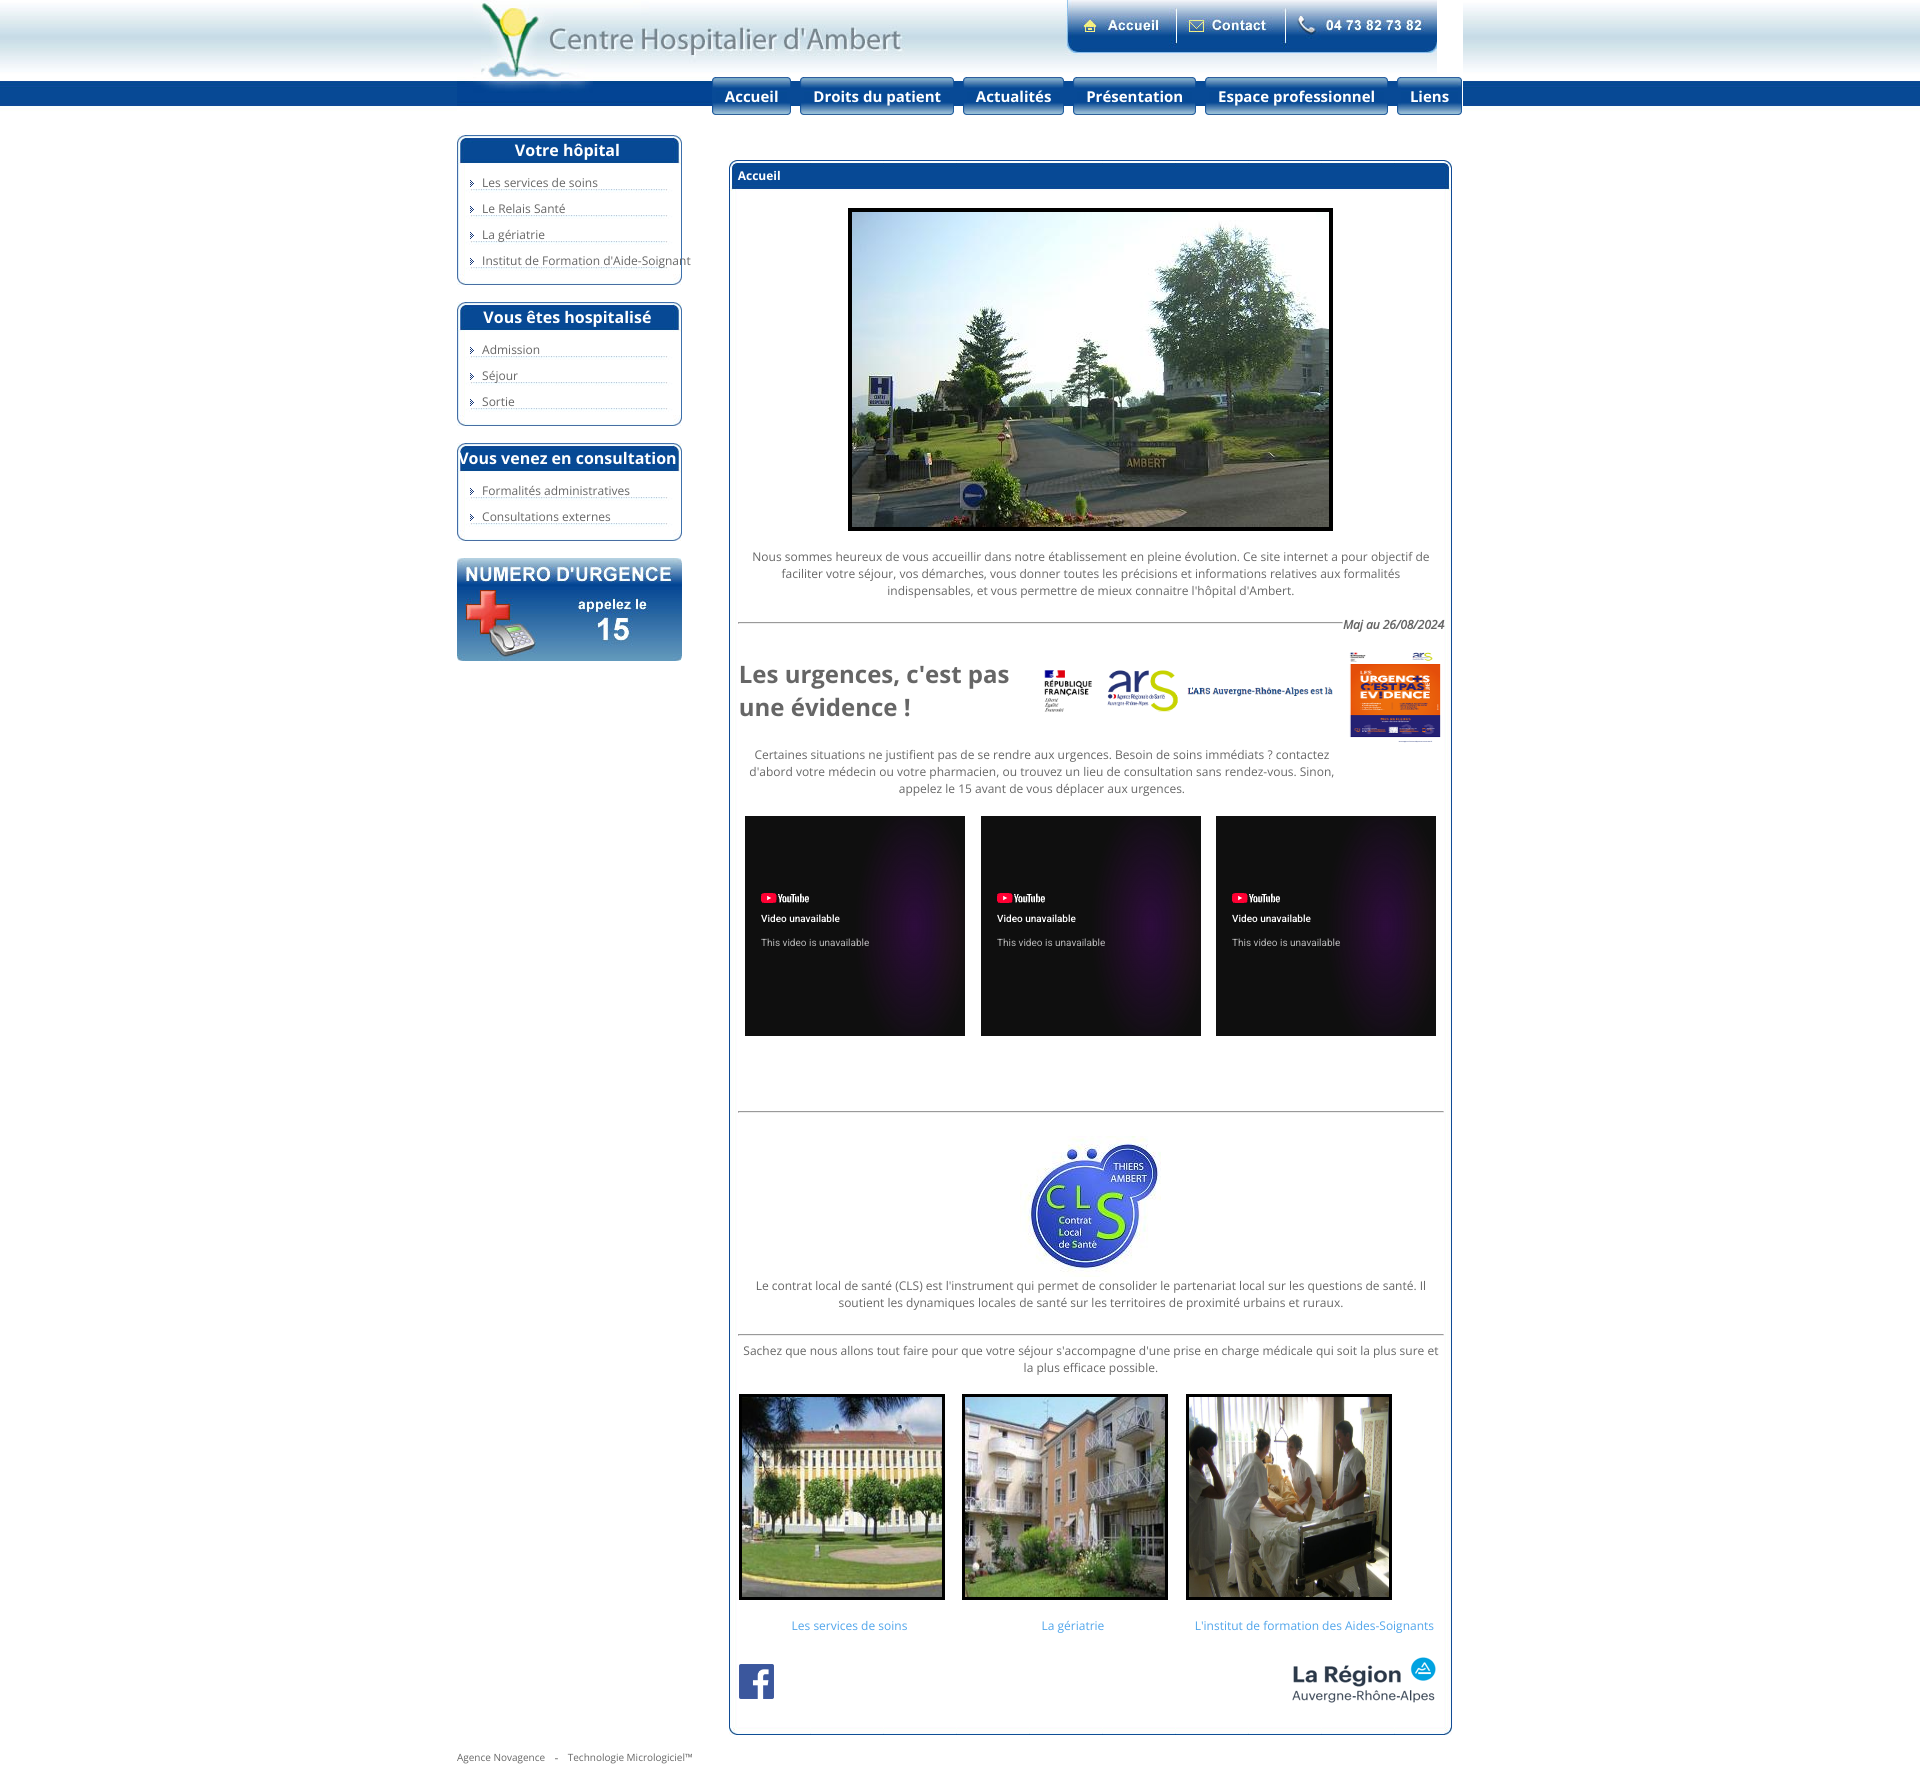The width and height of the screenshot is (1920, 1770).
Task: Open the Admission link
Action: tap(510, 350)
